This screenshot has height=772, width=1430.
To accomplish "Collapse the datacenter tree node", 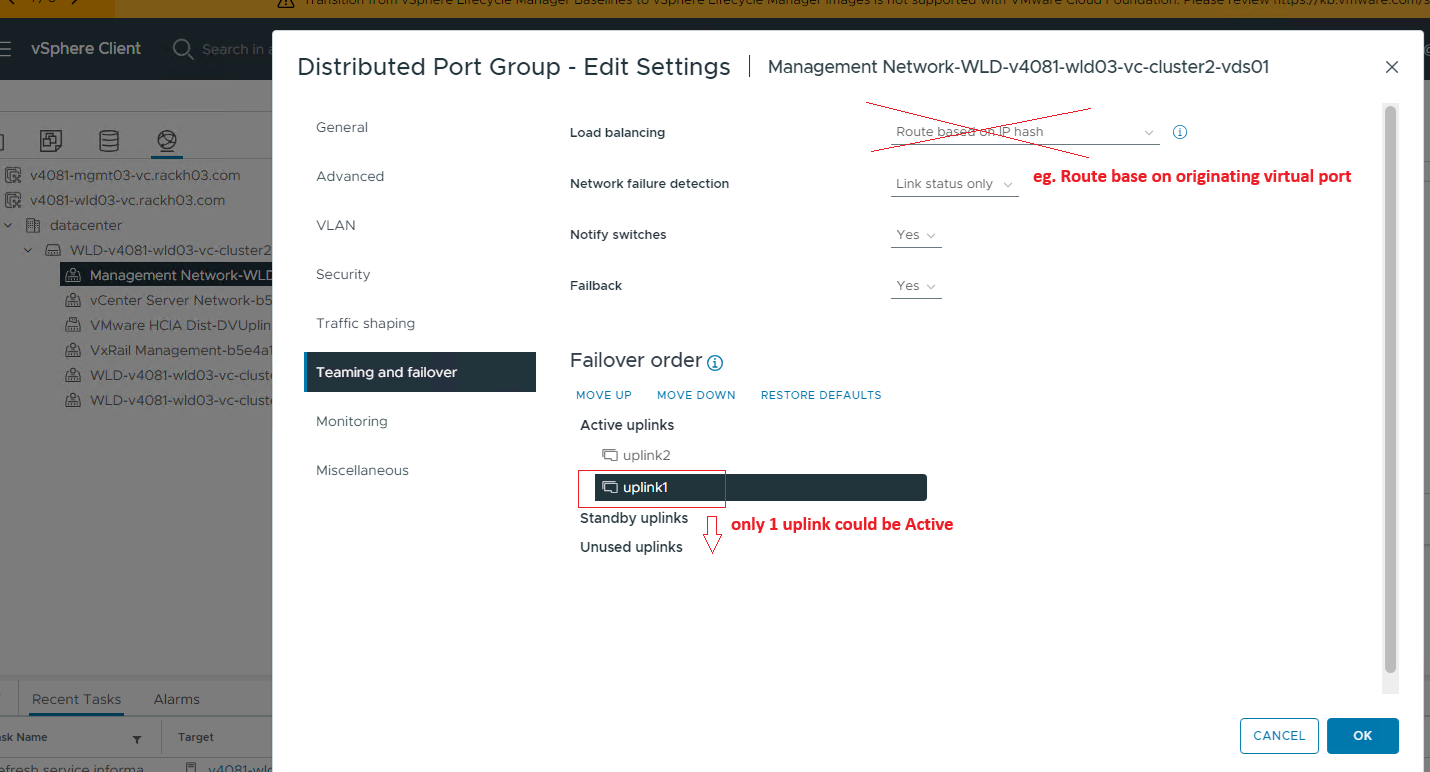I will click(10, 224).
